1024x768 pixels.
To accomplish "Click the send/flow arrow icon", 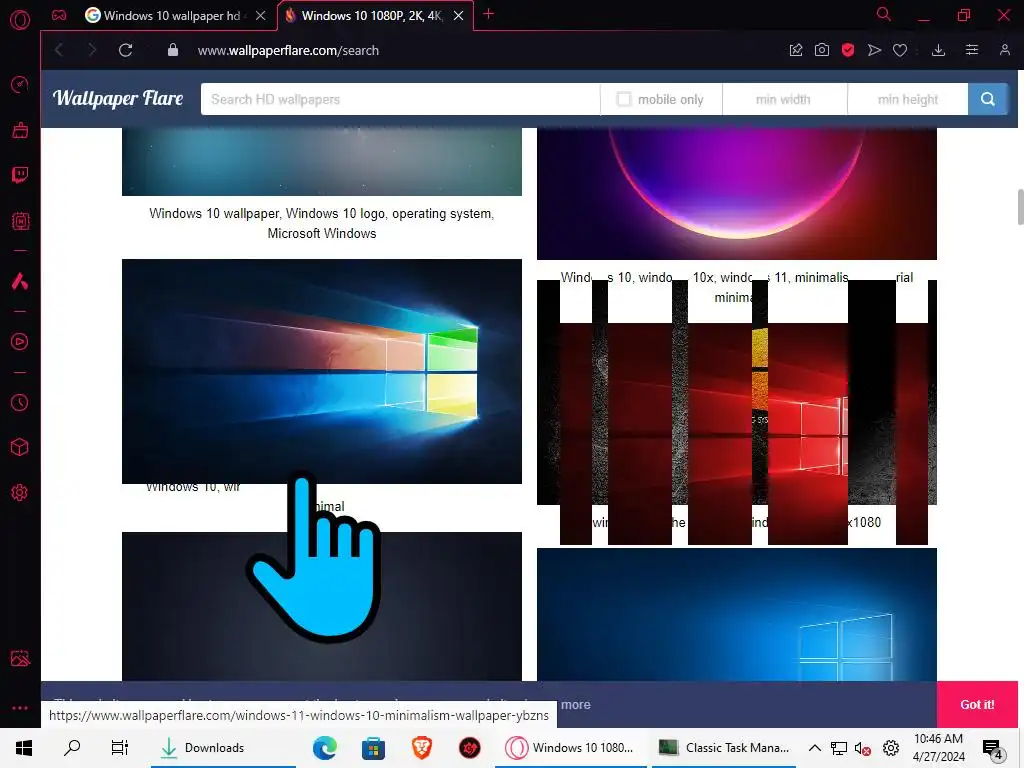I will click(x=874, y=50).
